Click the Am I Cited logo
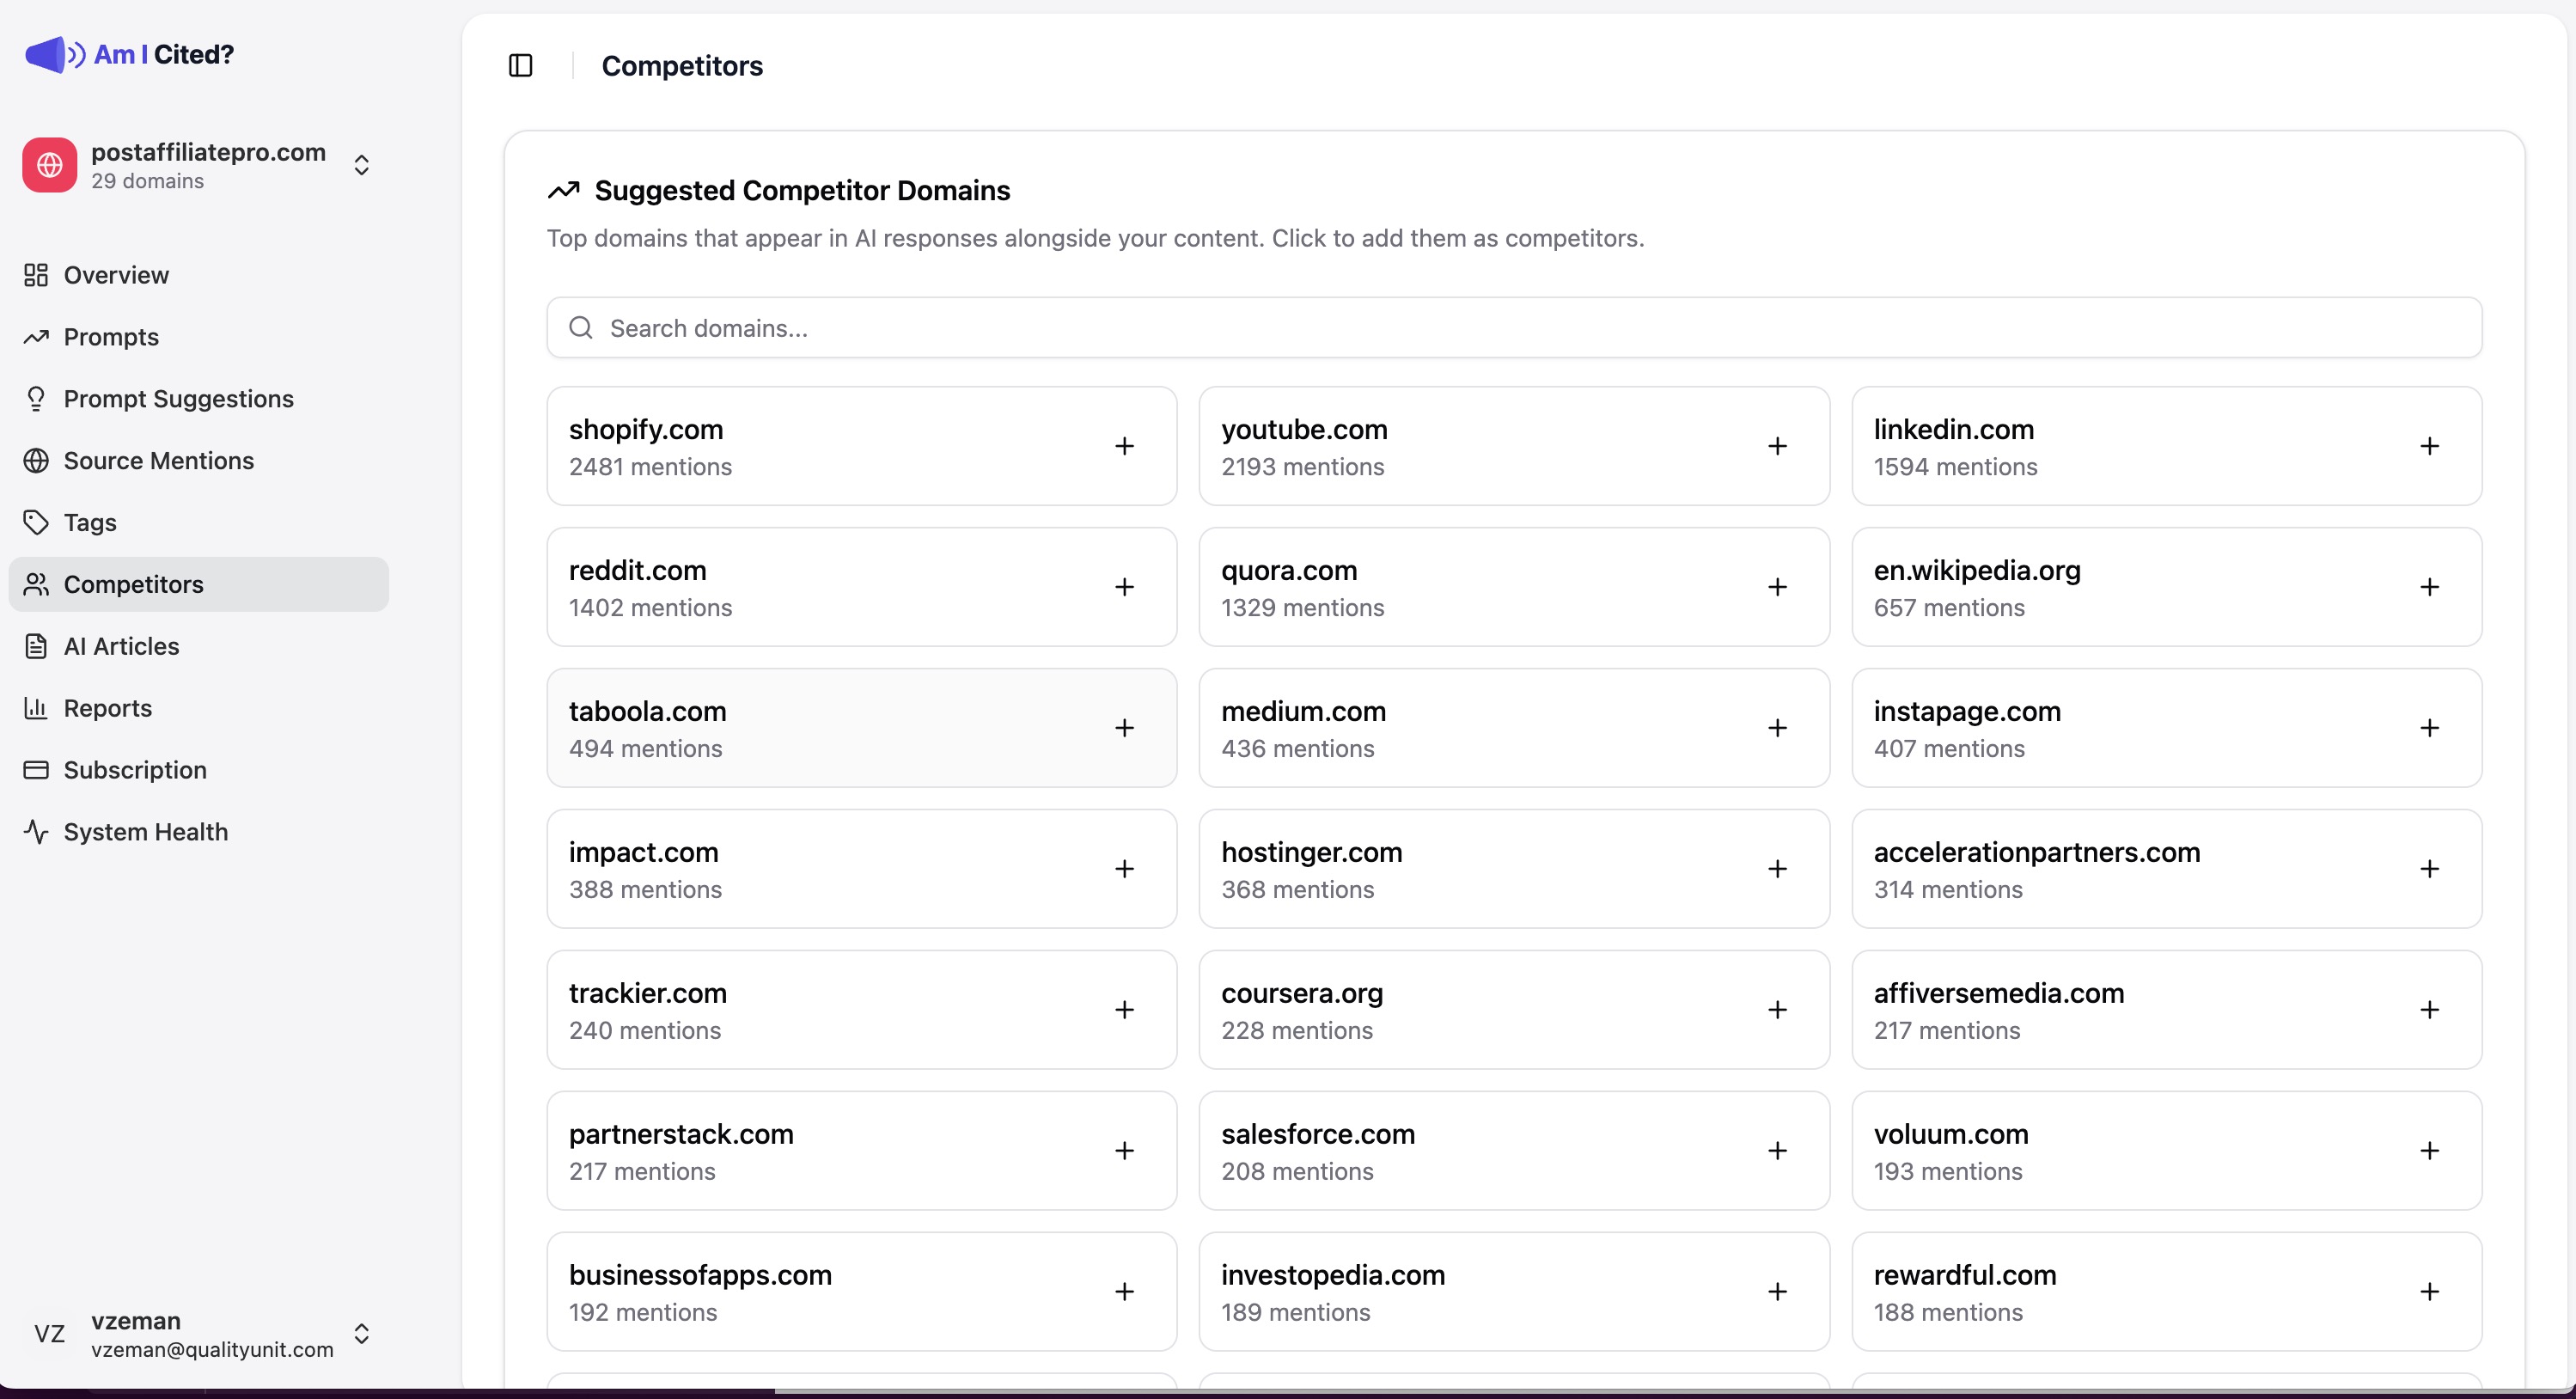The width and height of the screenshot is (2576, 1399). (x=131, y=55)
